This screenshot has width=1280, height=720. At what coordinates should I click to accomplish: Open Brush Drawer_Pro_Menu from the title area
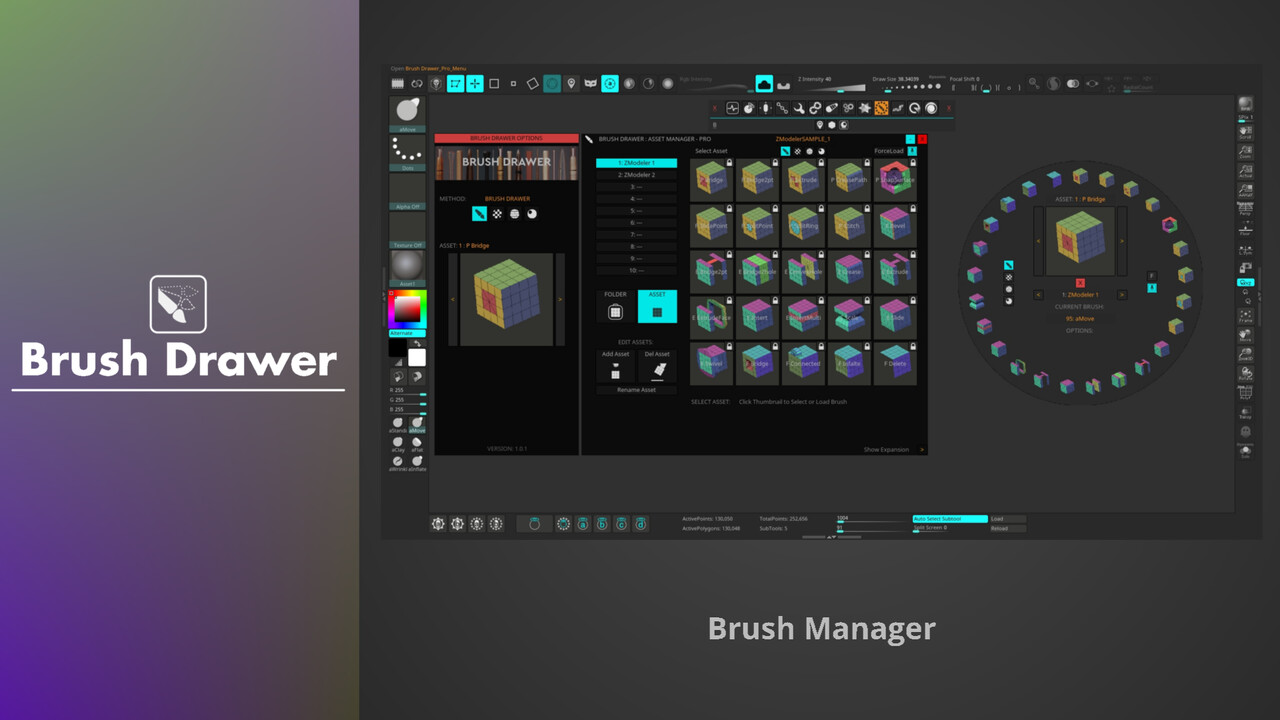point(435,66)
